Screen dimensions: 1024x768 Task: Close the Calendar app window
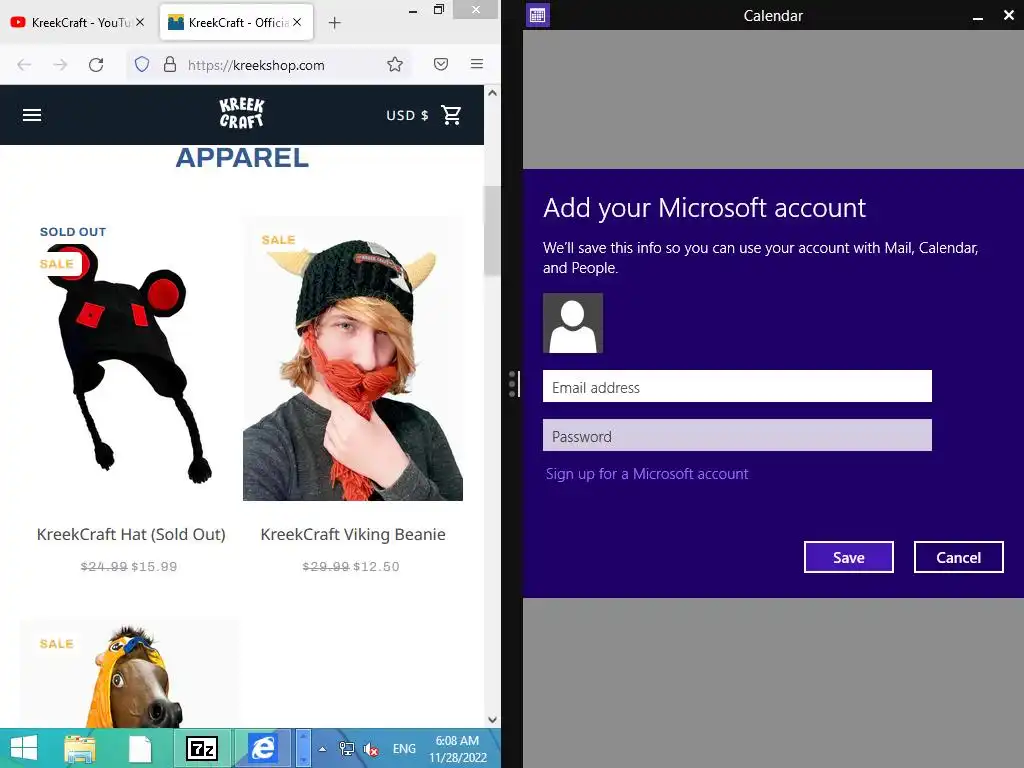(1008, 16)
